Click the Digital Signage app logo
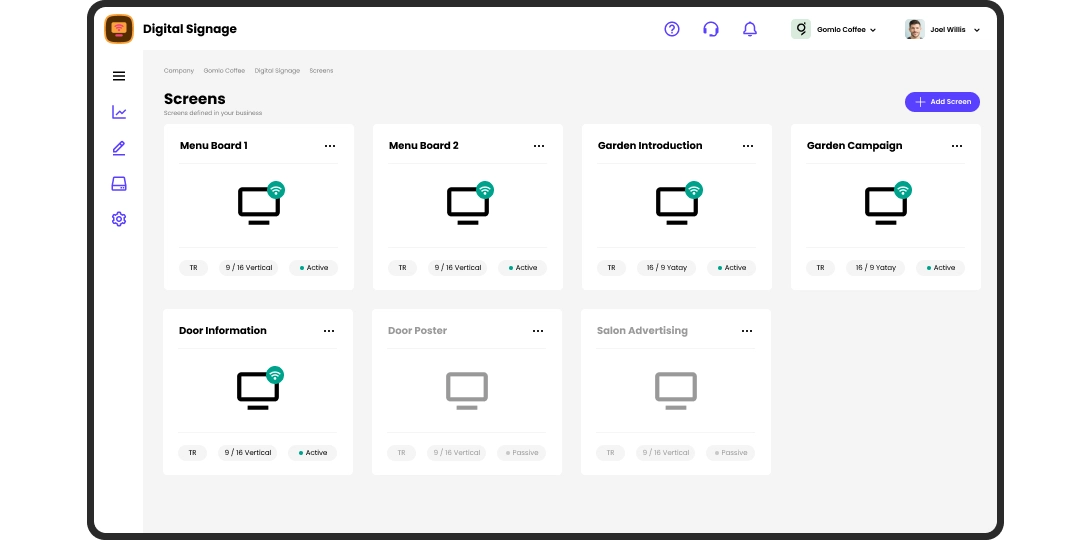The image size is (1092, 540). click(119, 29)
